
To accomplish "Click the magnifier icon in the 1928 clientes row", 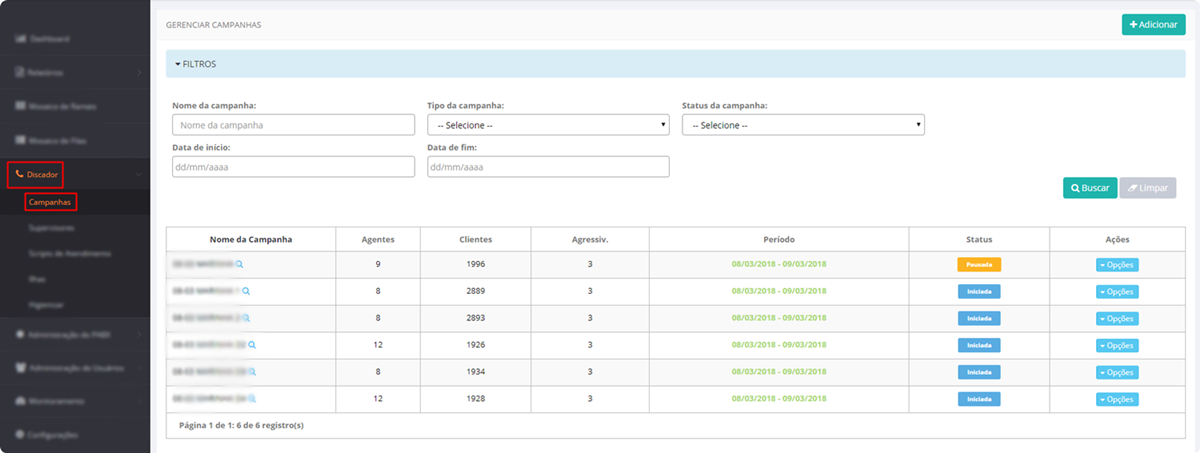I will coord(251,399).
